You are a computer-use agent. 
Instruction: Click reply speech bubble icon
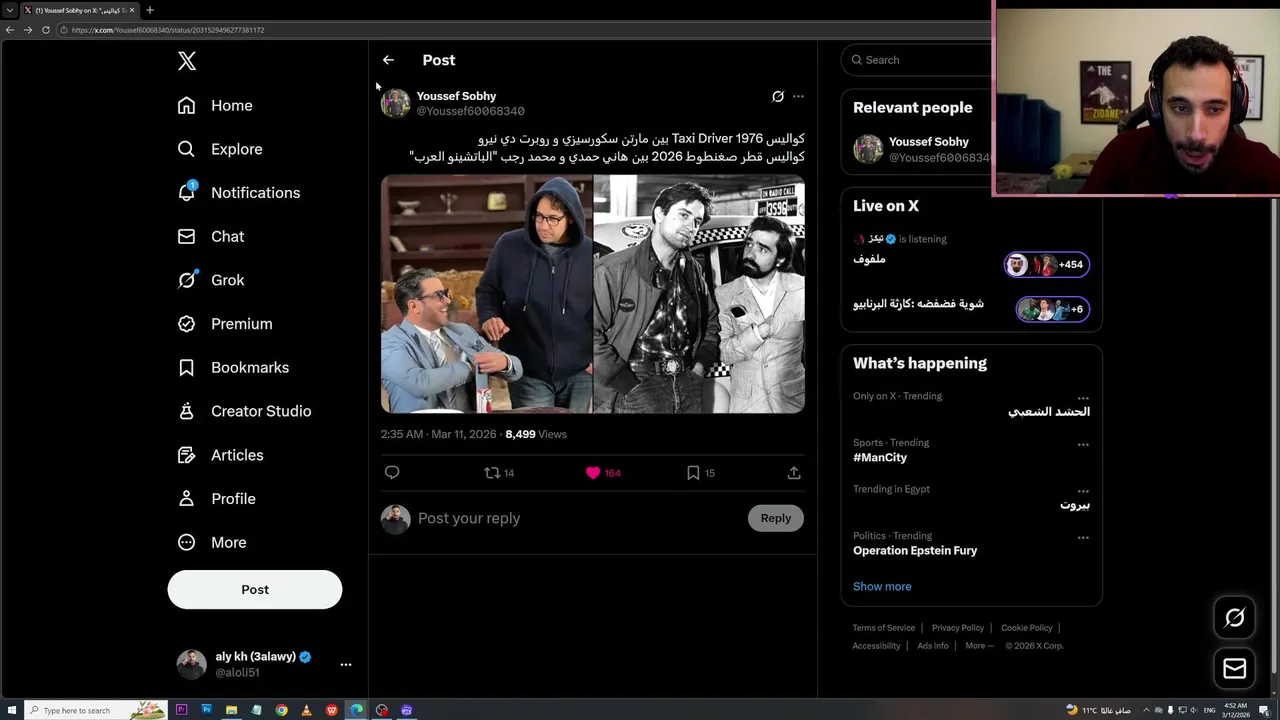[x=392, y=473]
